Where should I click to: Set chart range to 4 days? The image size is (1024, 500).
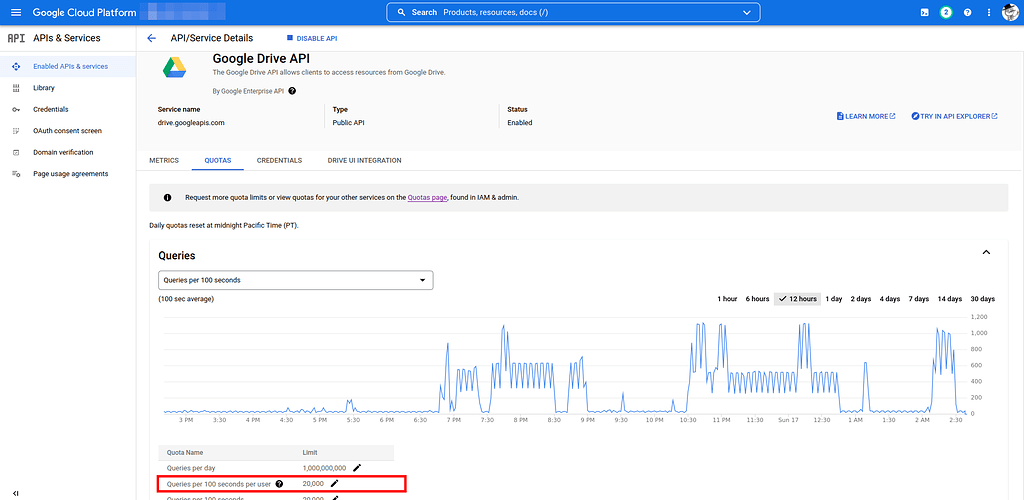pos(889,299)
